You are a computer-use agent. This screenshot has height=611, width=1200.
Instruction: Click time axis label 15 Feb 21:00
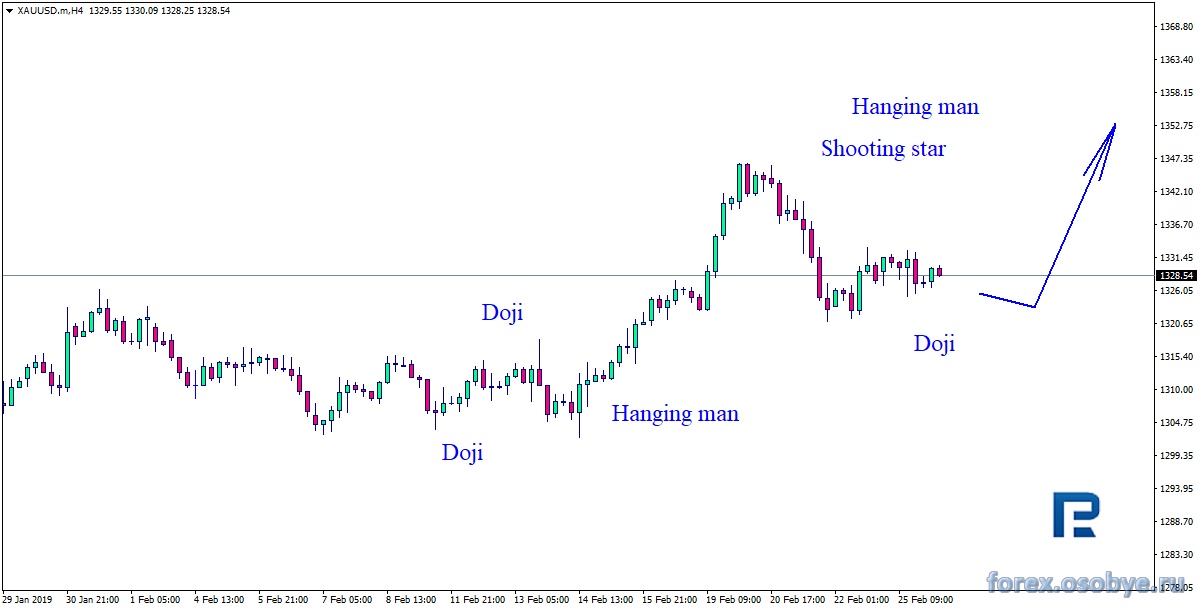coord(670,600)
